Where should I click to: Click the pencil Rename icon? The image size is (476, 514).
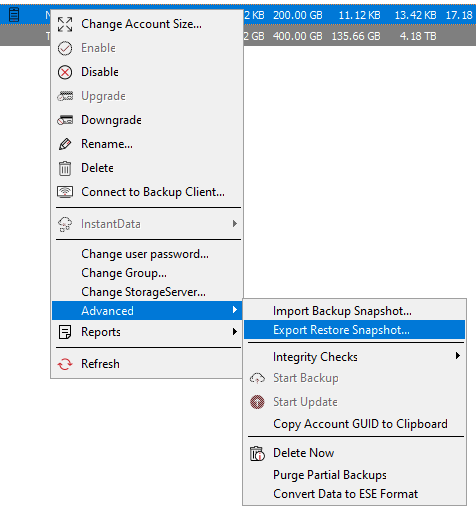click(x=65, y=144)
